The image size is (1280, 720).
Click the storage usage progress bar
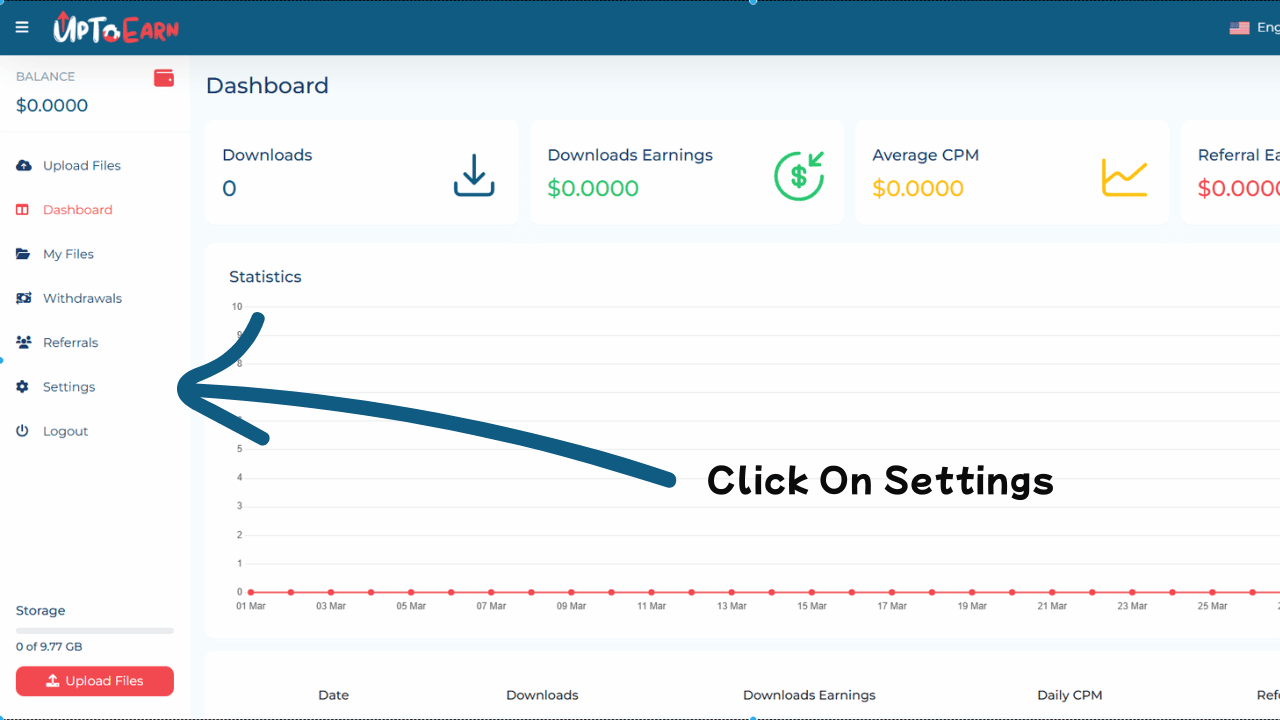pyautogui.click(x=95, y=631)
